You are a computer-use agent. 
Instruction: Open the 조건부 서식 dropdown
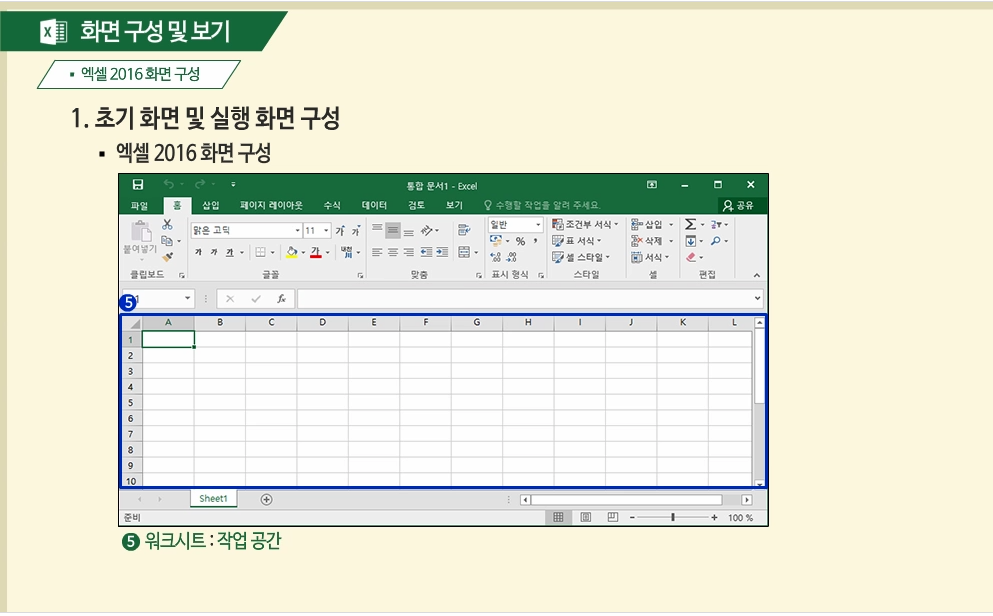585,224
